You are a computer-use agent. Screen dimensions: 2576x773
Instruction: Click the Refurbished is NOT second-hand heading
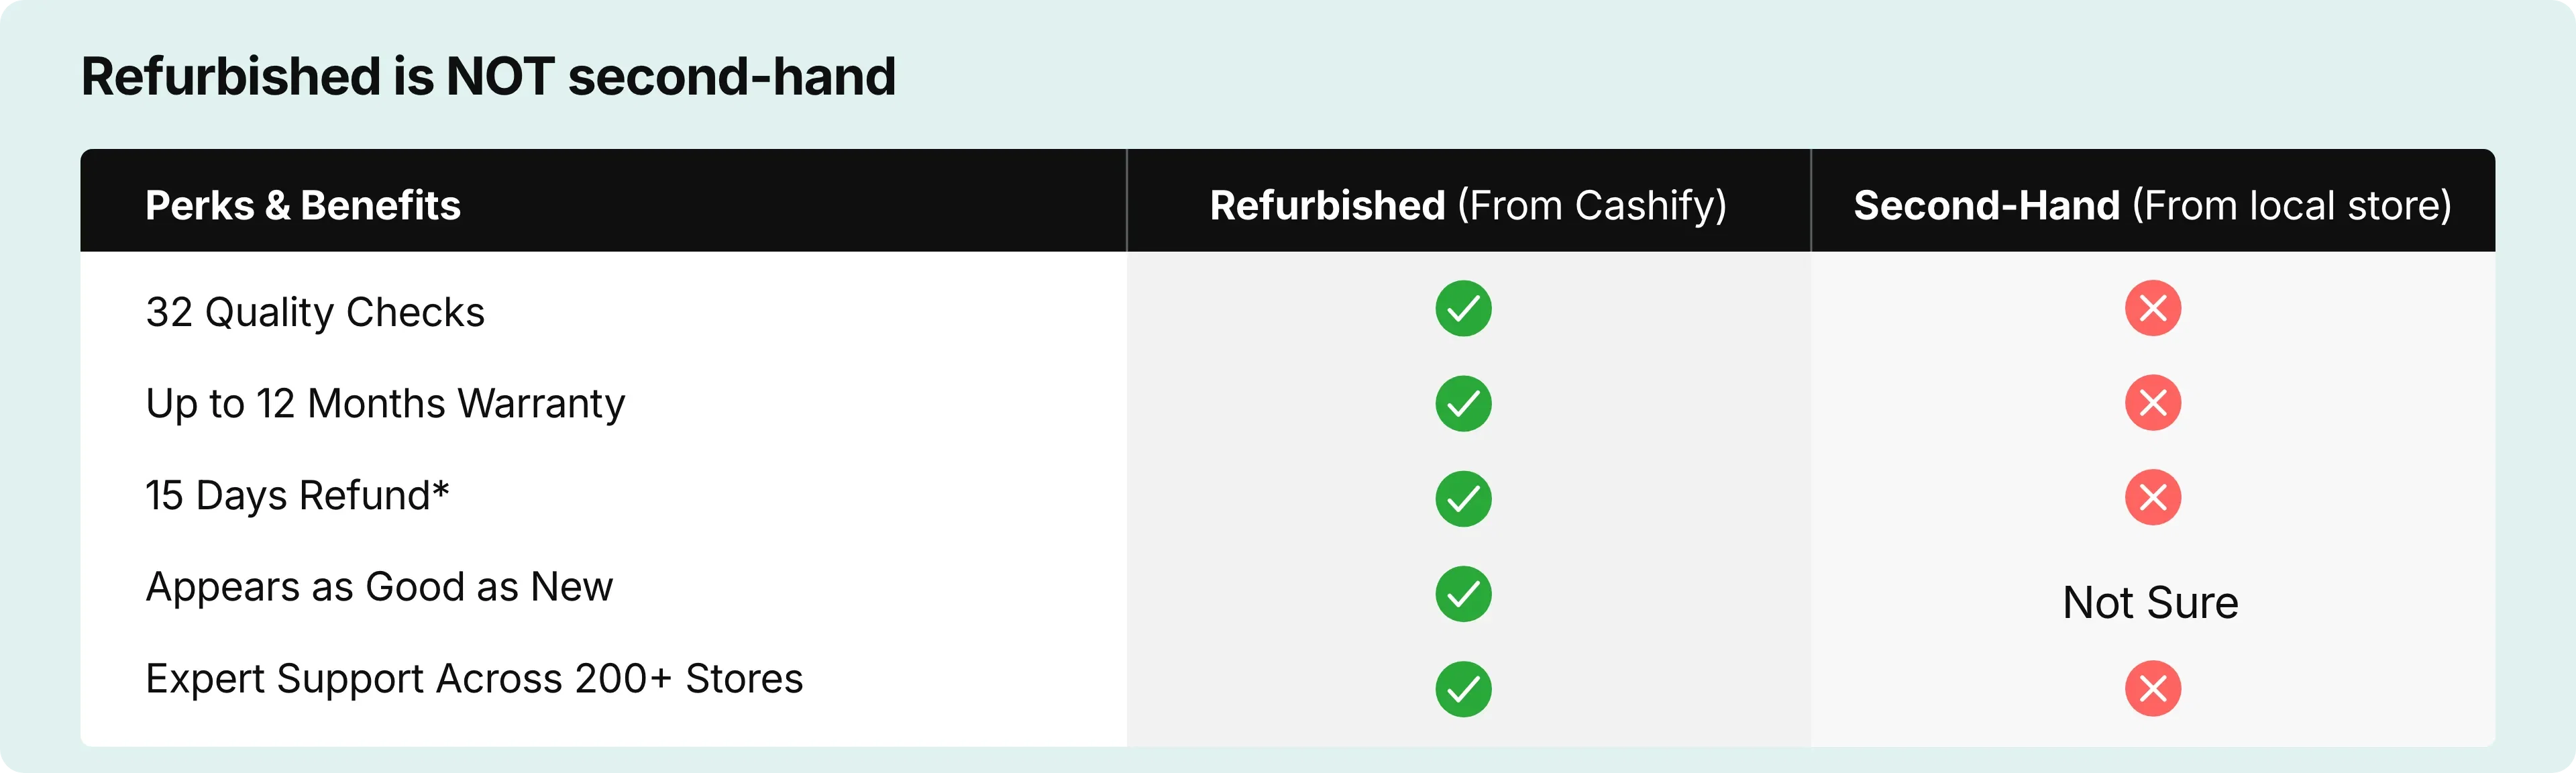[x=488, y=77]
